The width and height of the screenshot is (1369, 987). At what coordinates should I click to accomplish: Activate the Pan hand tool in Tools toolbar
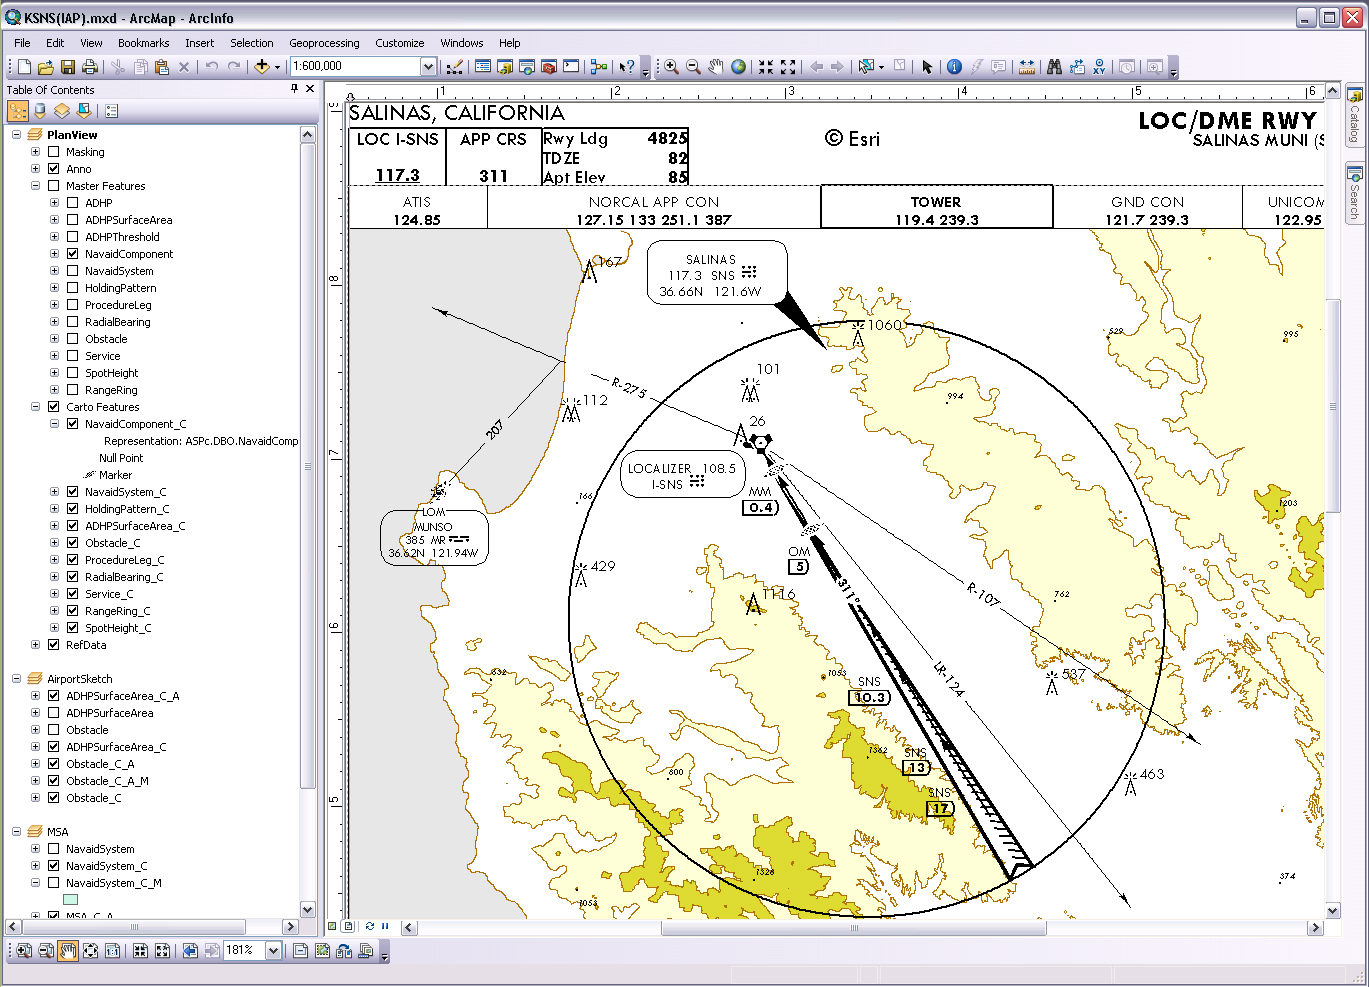point(716,67)
